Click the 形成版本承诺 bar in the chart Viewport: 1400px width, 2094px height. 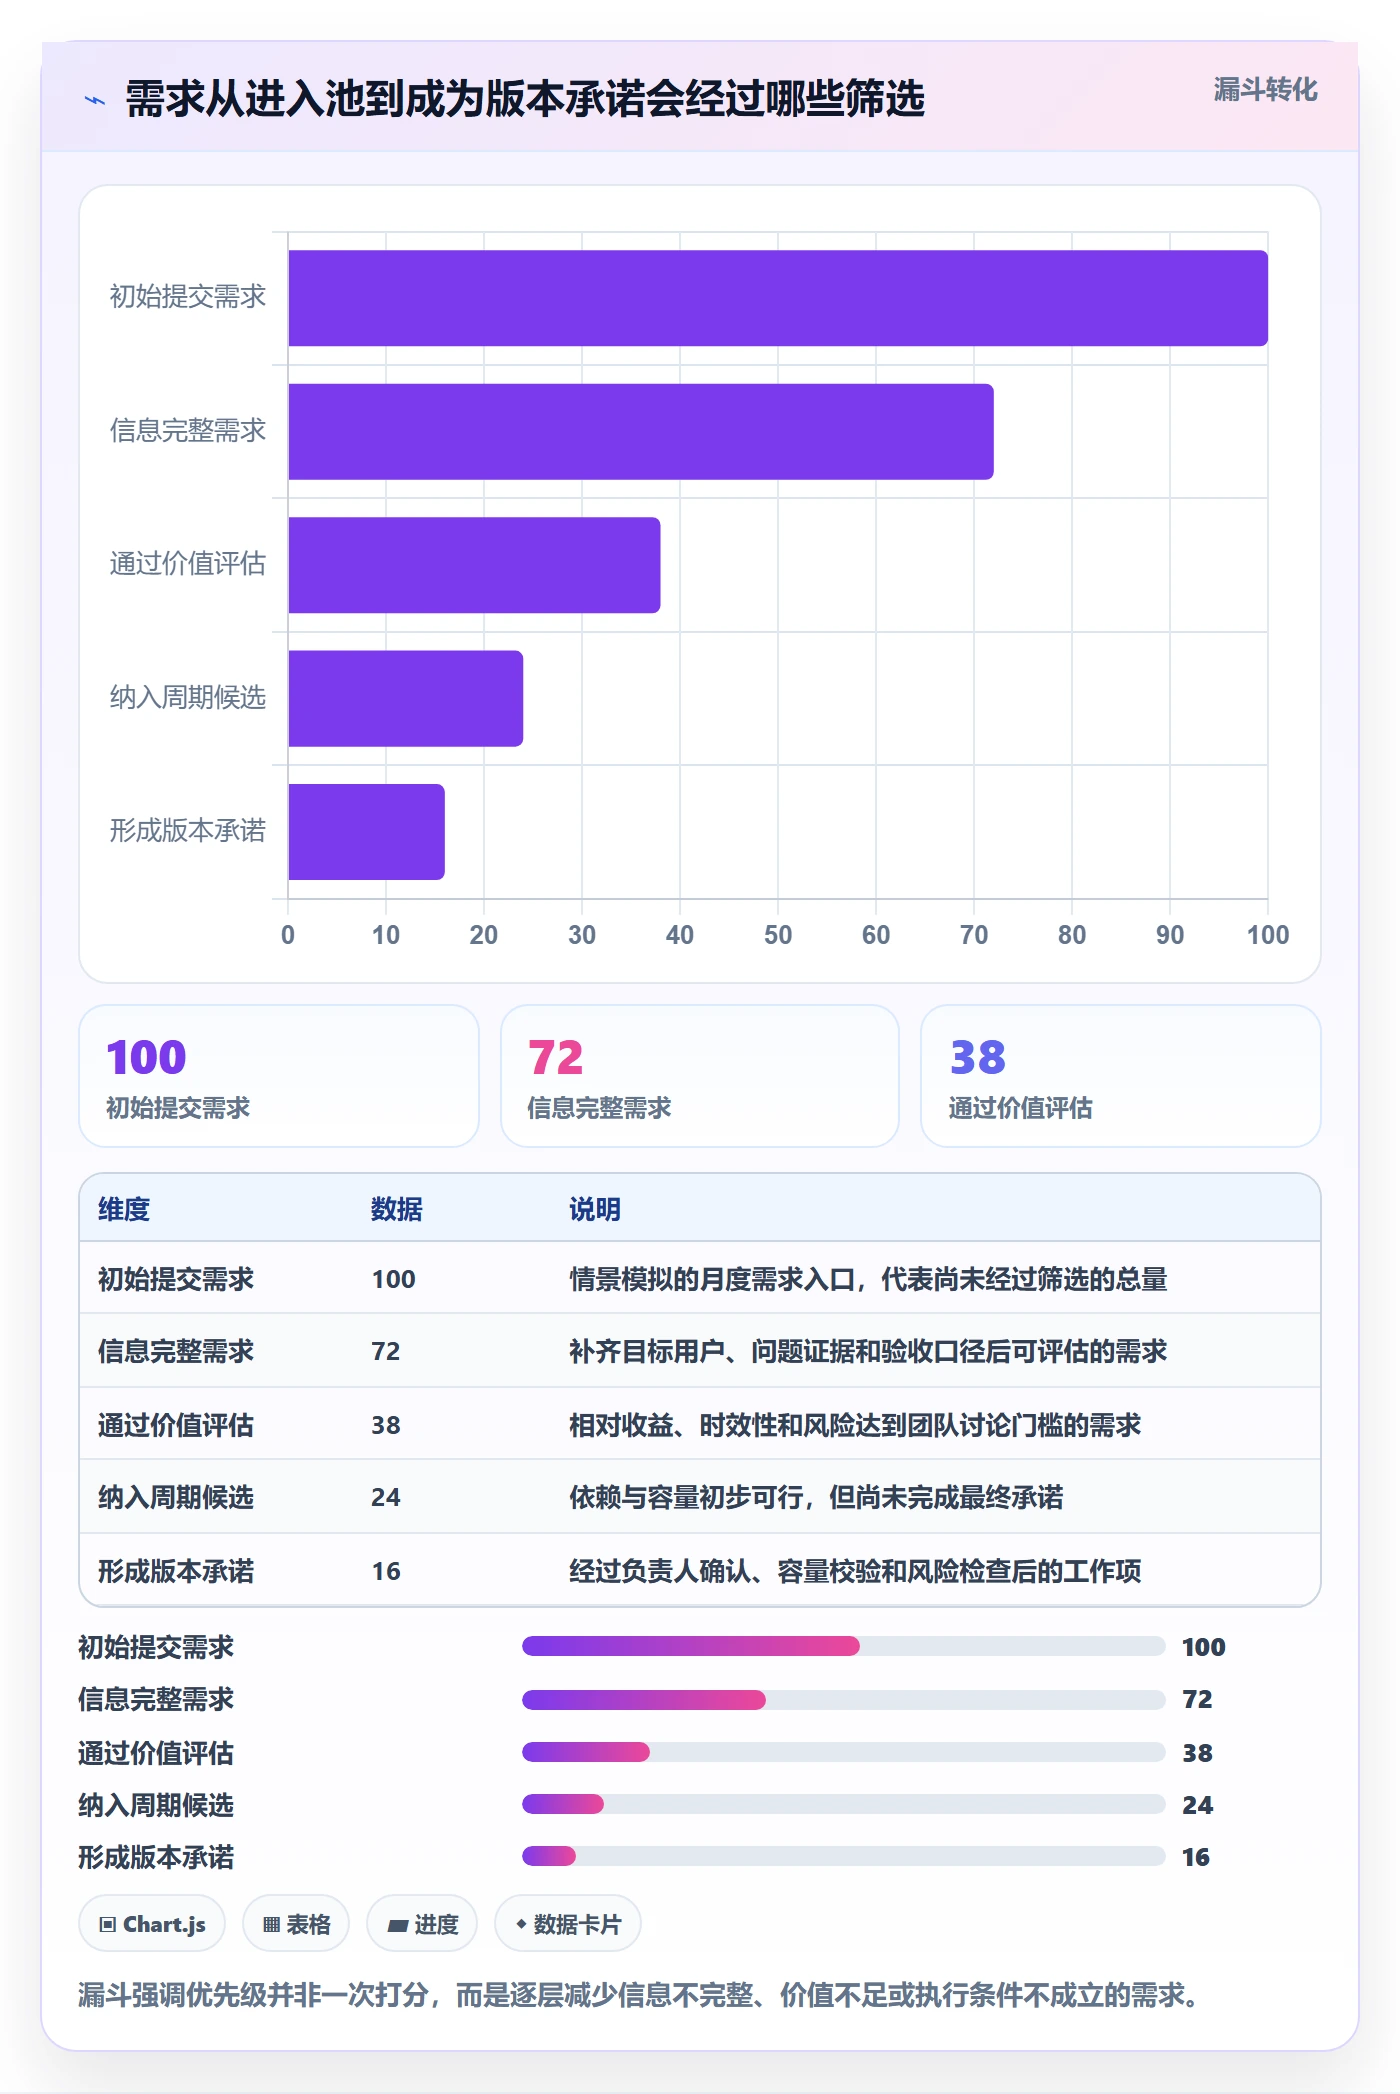(366, 832)
